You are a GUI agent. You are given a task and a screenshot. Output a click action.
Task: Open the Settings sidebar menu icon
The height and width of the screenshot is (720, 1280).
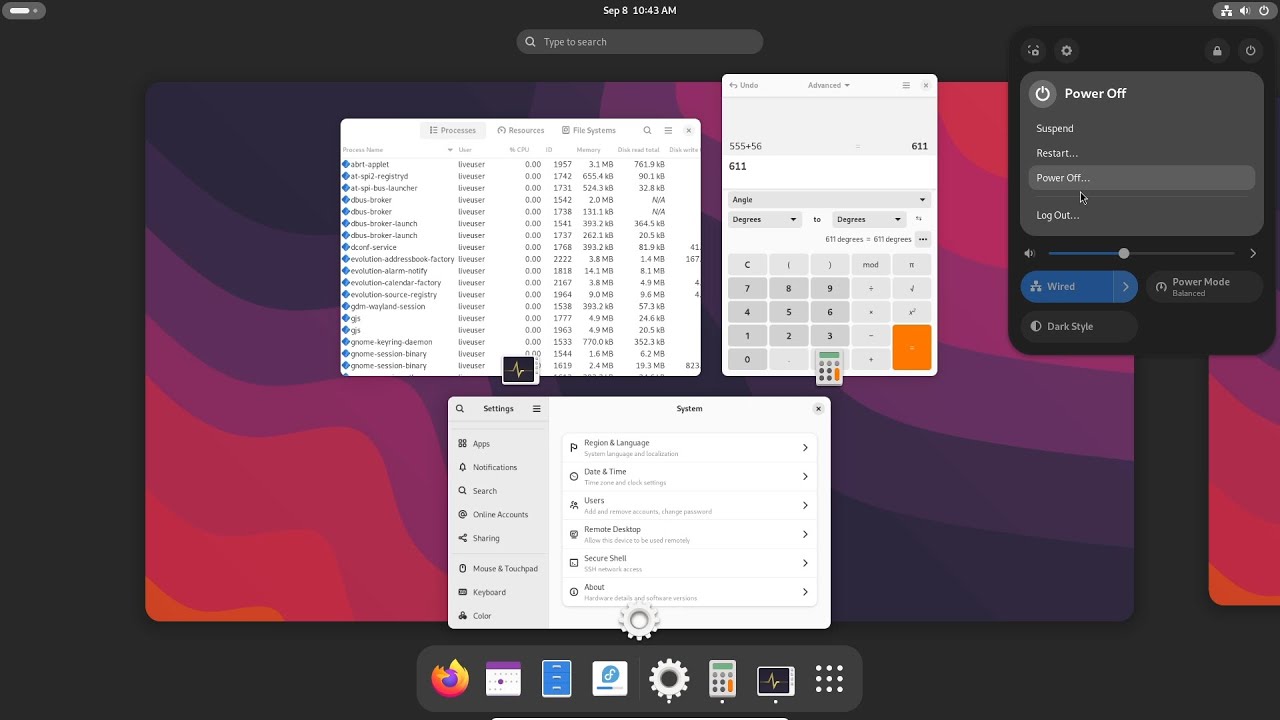click(x=536, y=408)
